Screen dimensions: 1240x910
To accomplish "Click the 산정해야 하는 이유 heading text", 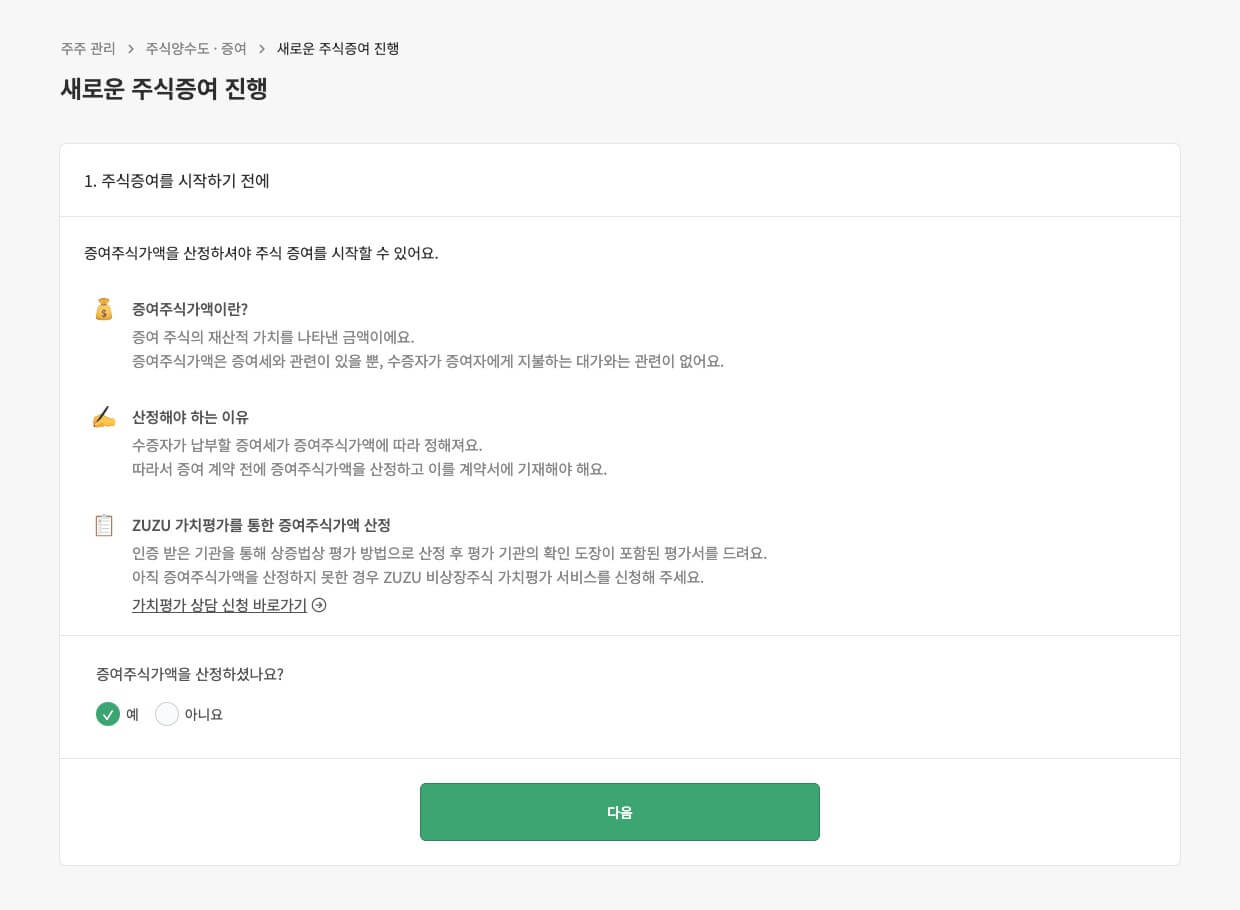I will 189,418.
